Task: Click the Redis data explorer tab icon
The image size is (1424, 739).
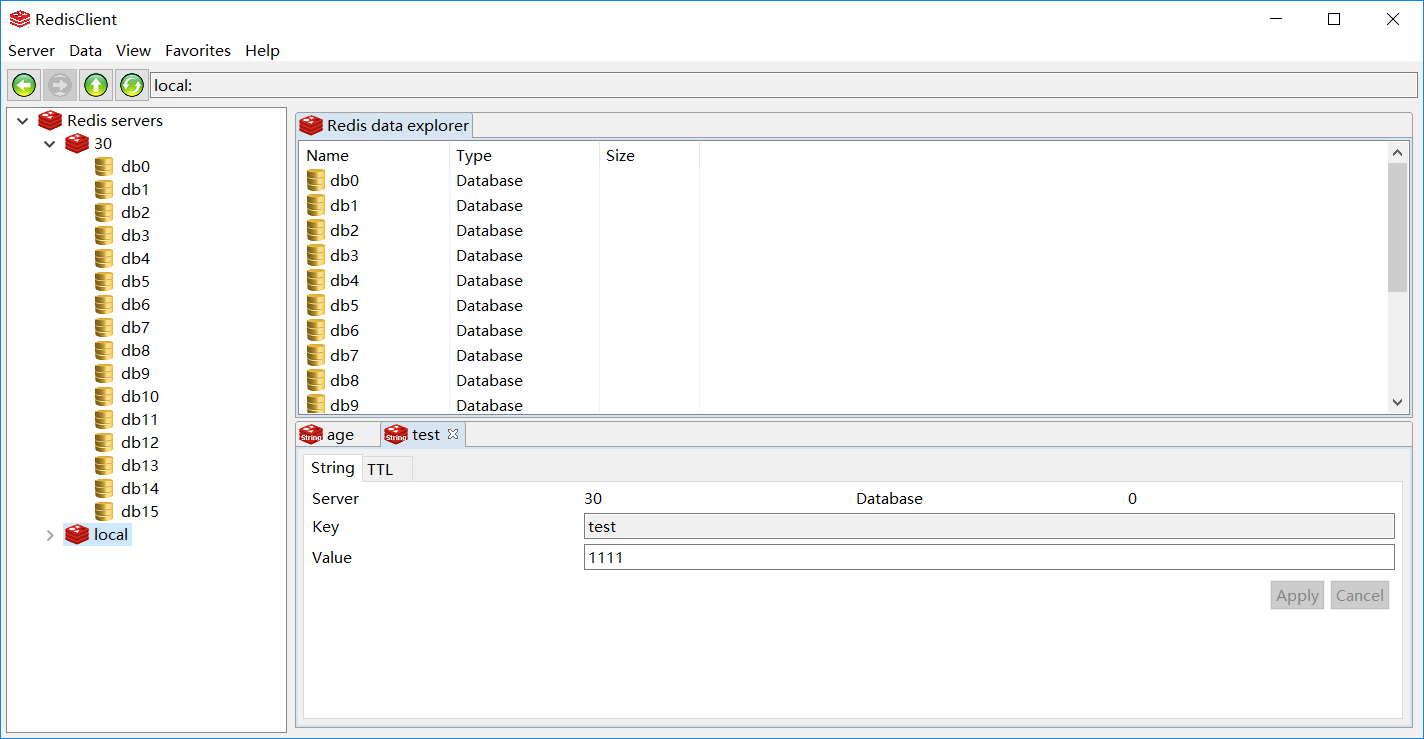Action: (311, 125)
